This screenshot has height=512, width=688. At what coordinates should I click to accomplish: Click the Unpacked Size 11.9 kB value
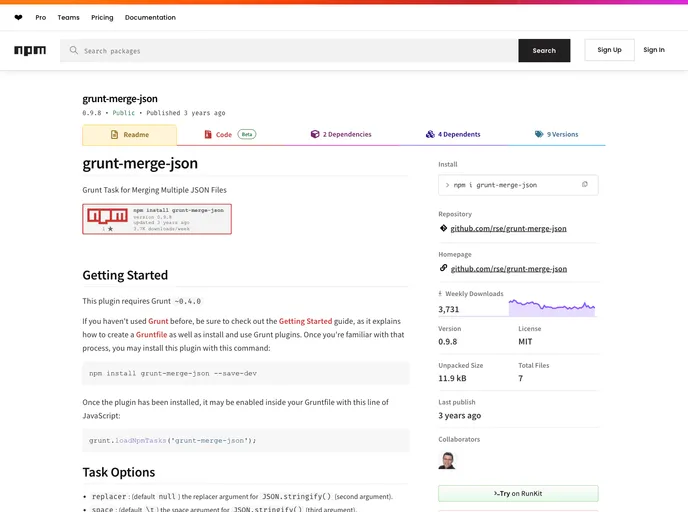[452, 378]
